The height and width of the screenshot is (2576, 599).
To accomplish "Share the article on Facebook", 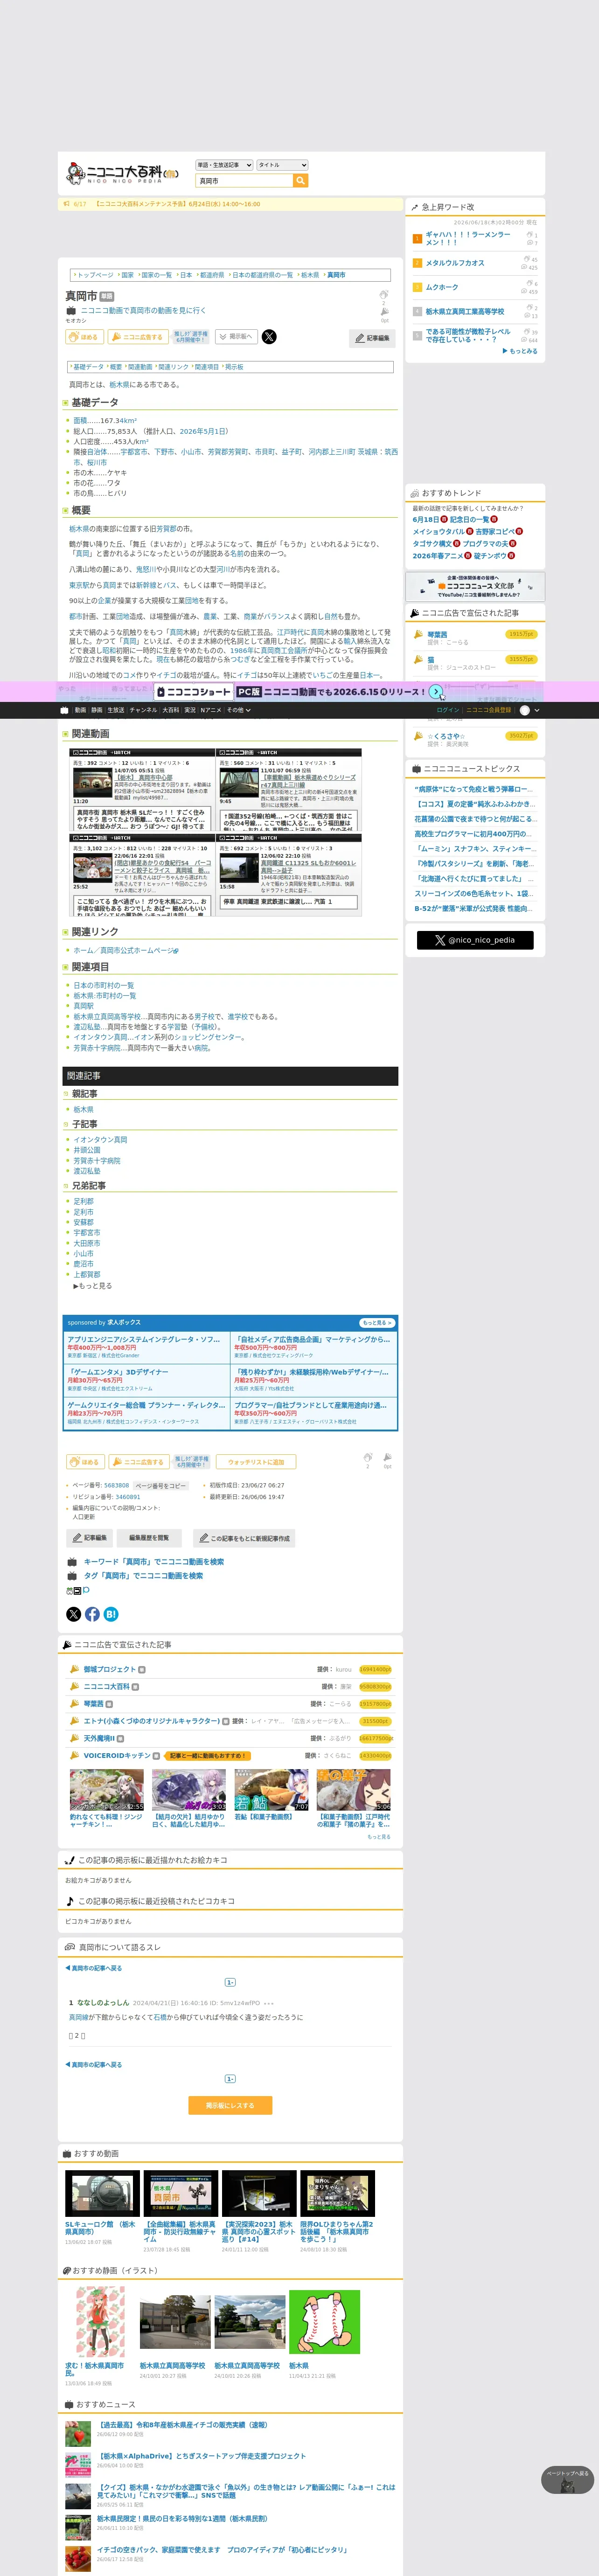I will [92, 1614].
